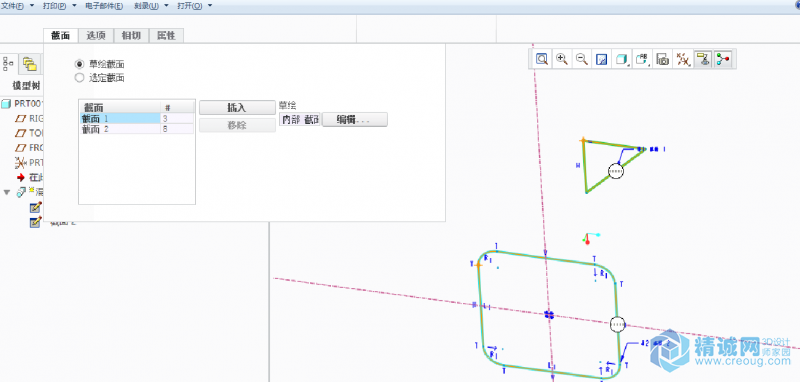Viewport: 800px width, 382px height.
Task: Select the 选定截面 radio button
Action: coord(79,78)
